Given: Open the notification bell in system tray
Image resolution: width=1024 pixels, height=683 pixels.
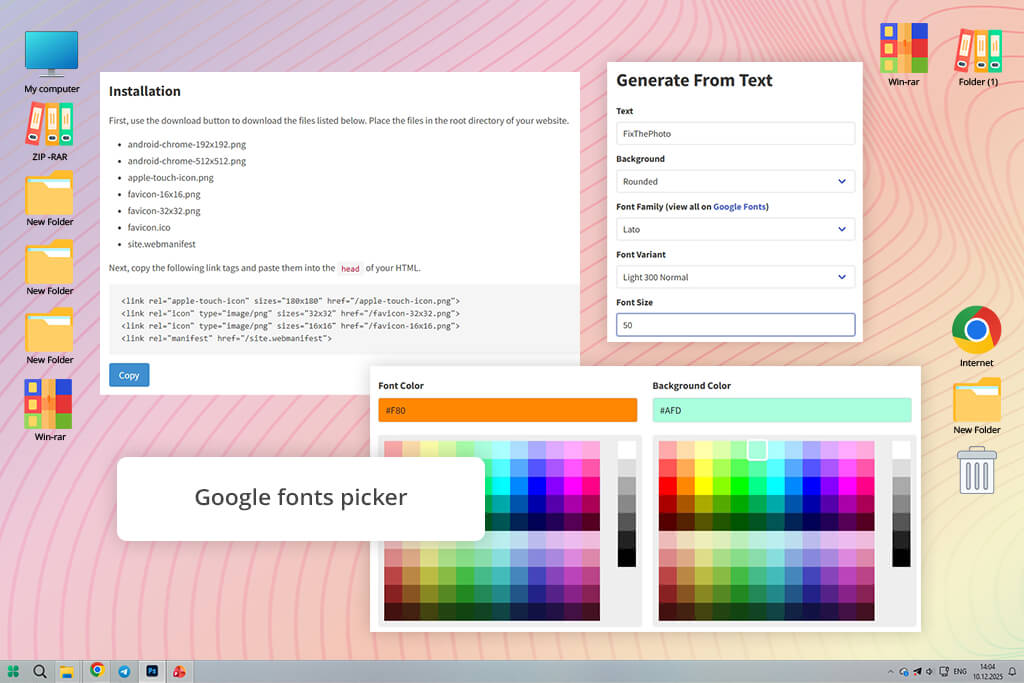Looking at the screenshot, I should click(1012, 671).
